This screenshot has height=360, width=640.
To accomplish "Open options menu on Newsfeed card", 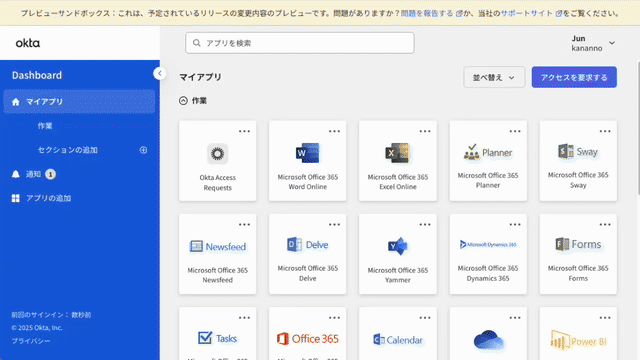I will [x=244, y=224].
